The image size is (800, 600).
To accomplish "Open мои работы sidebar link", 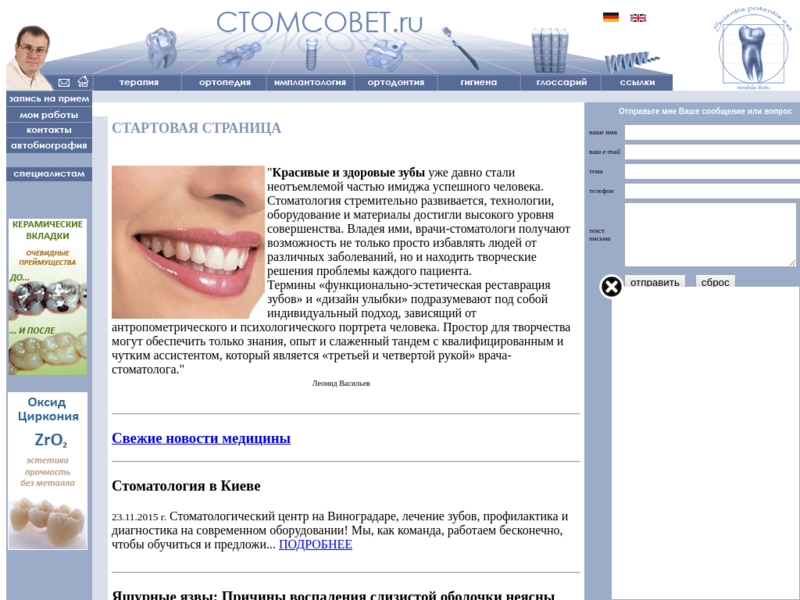I will [x=49, y=115].
